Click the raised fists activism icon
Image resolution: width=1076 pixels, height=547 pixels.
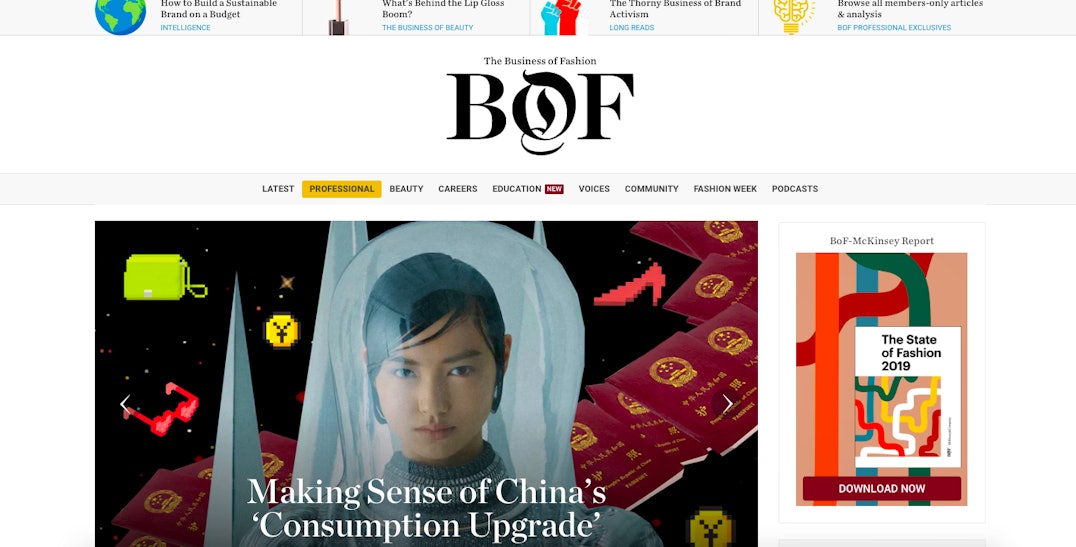click(x=561, y=17)
